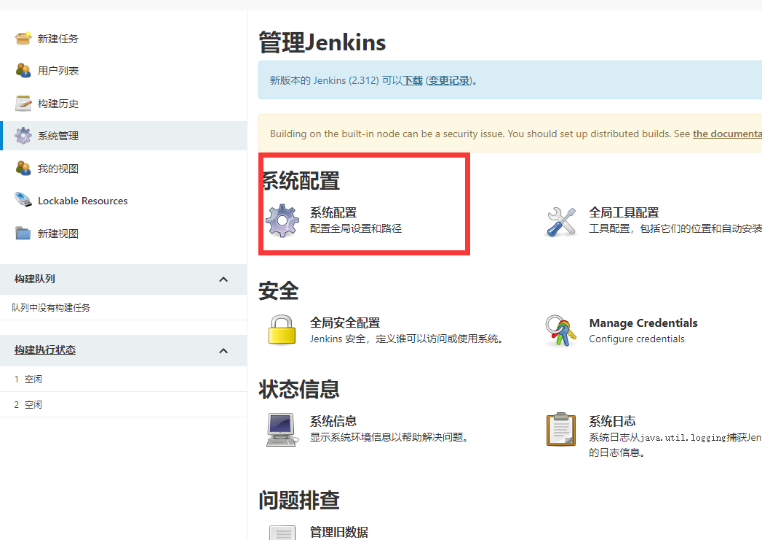The height and width of the screenshot is (540, 762).
Task: Open the 管理旧数据 link
Action: 339,532
